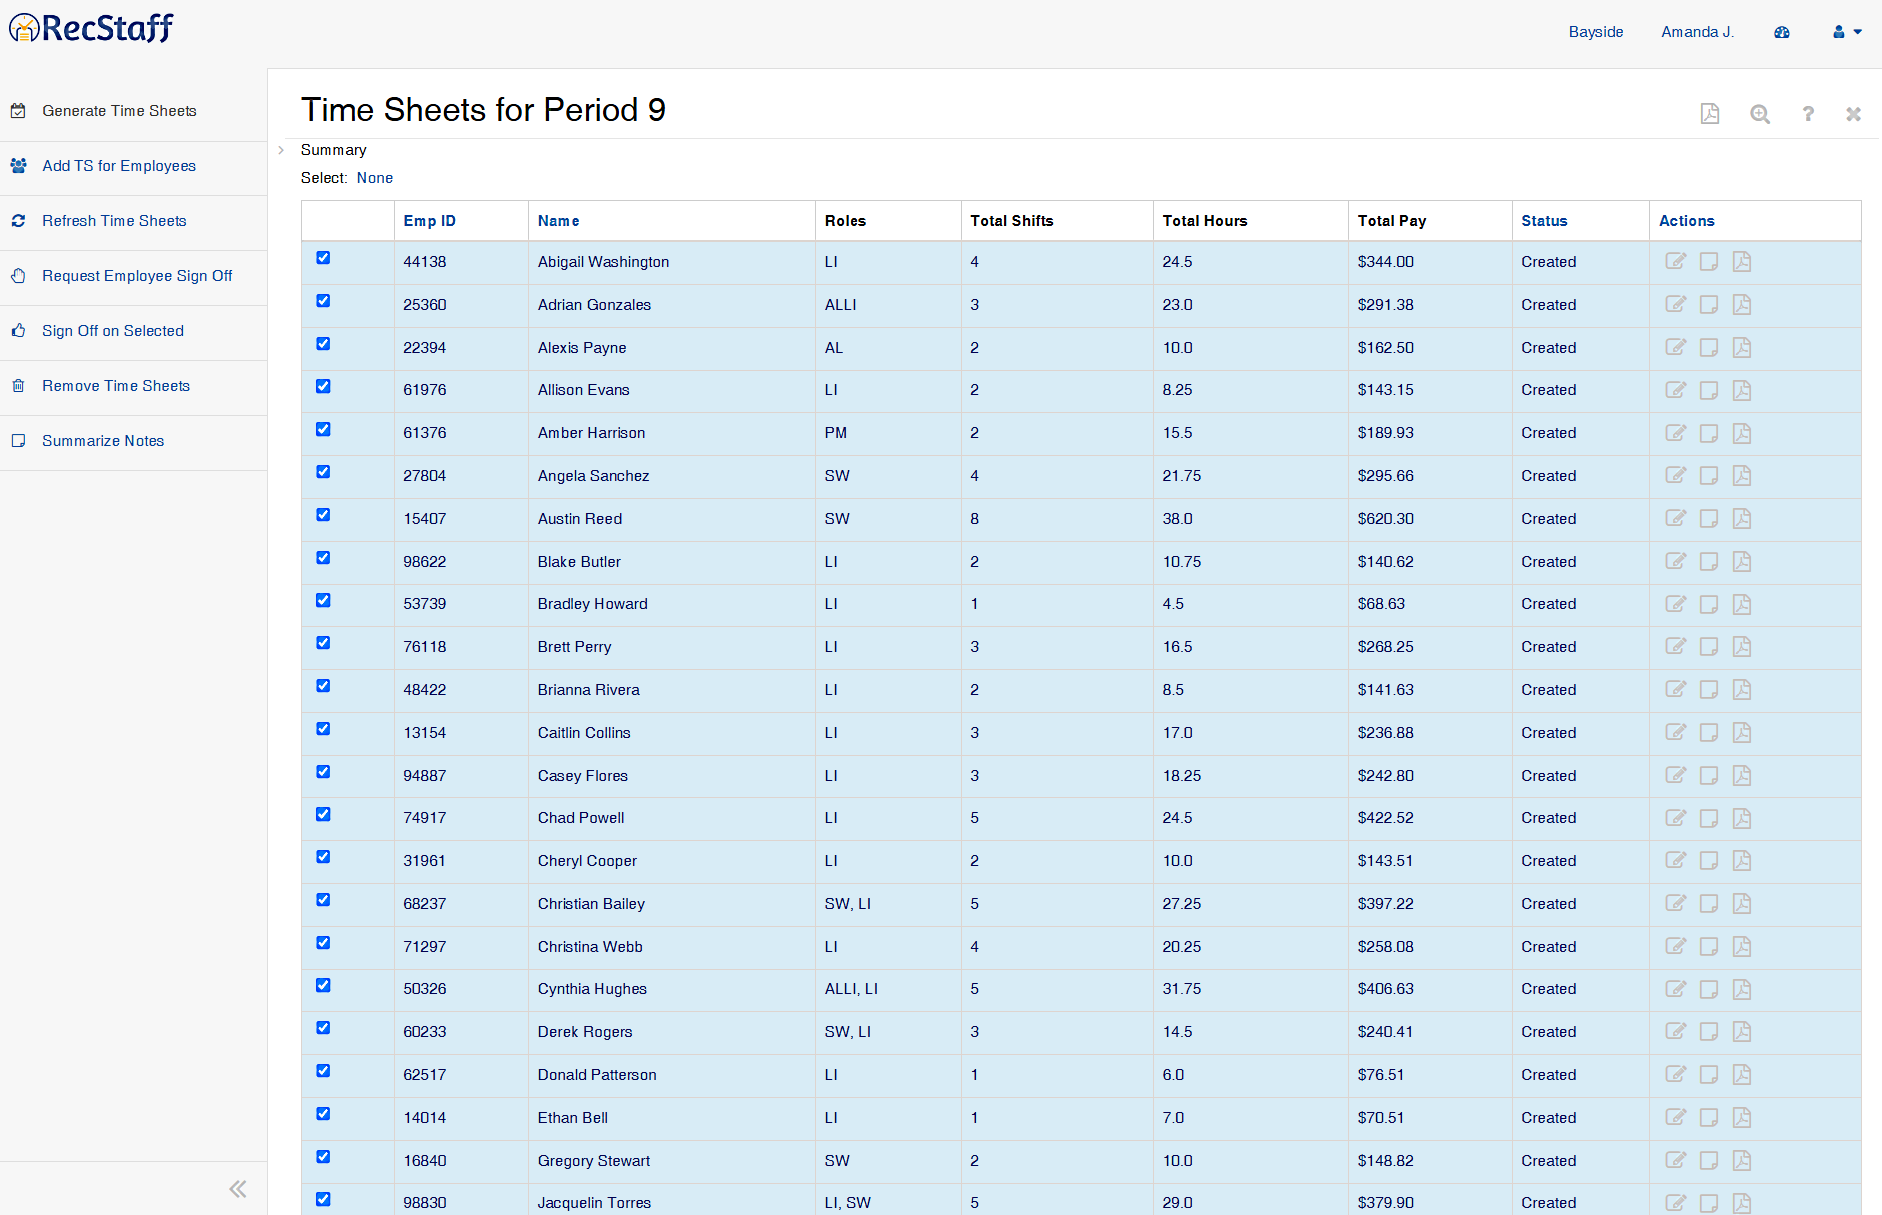Edit Chad Powell's time sheet
This screenshot has width=1882, height=1215.
pyautogui.click(x=1676, y=818)
